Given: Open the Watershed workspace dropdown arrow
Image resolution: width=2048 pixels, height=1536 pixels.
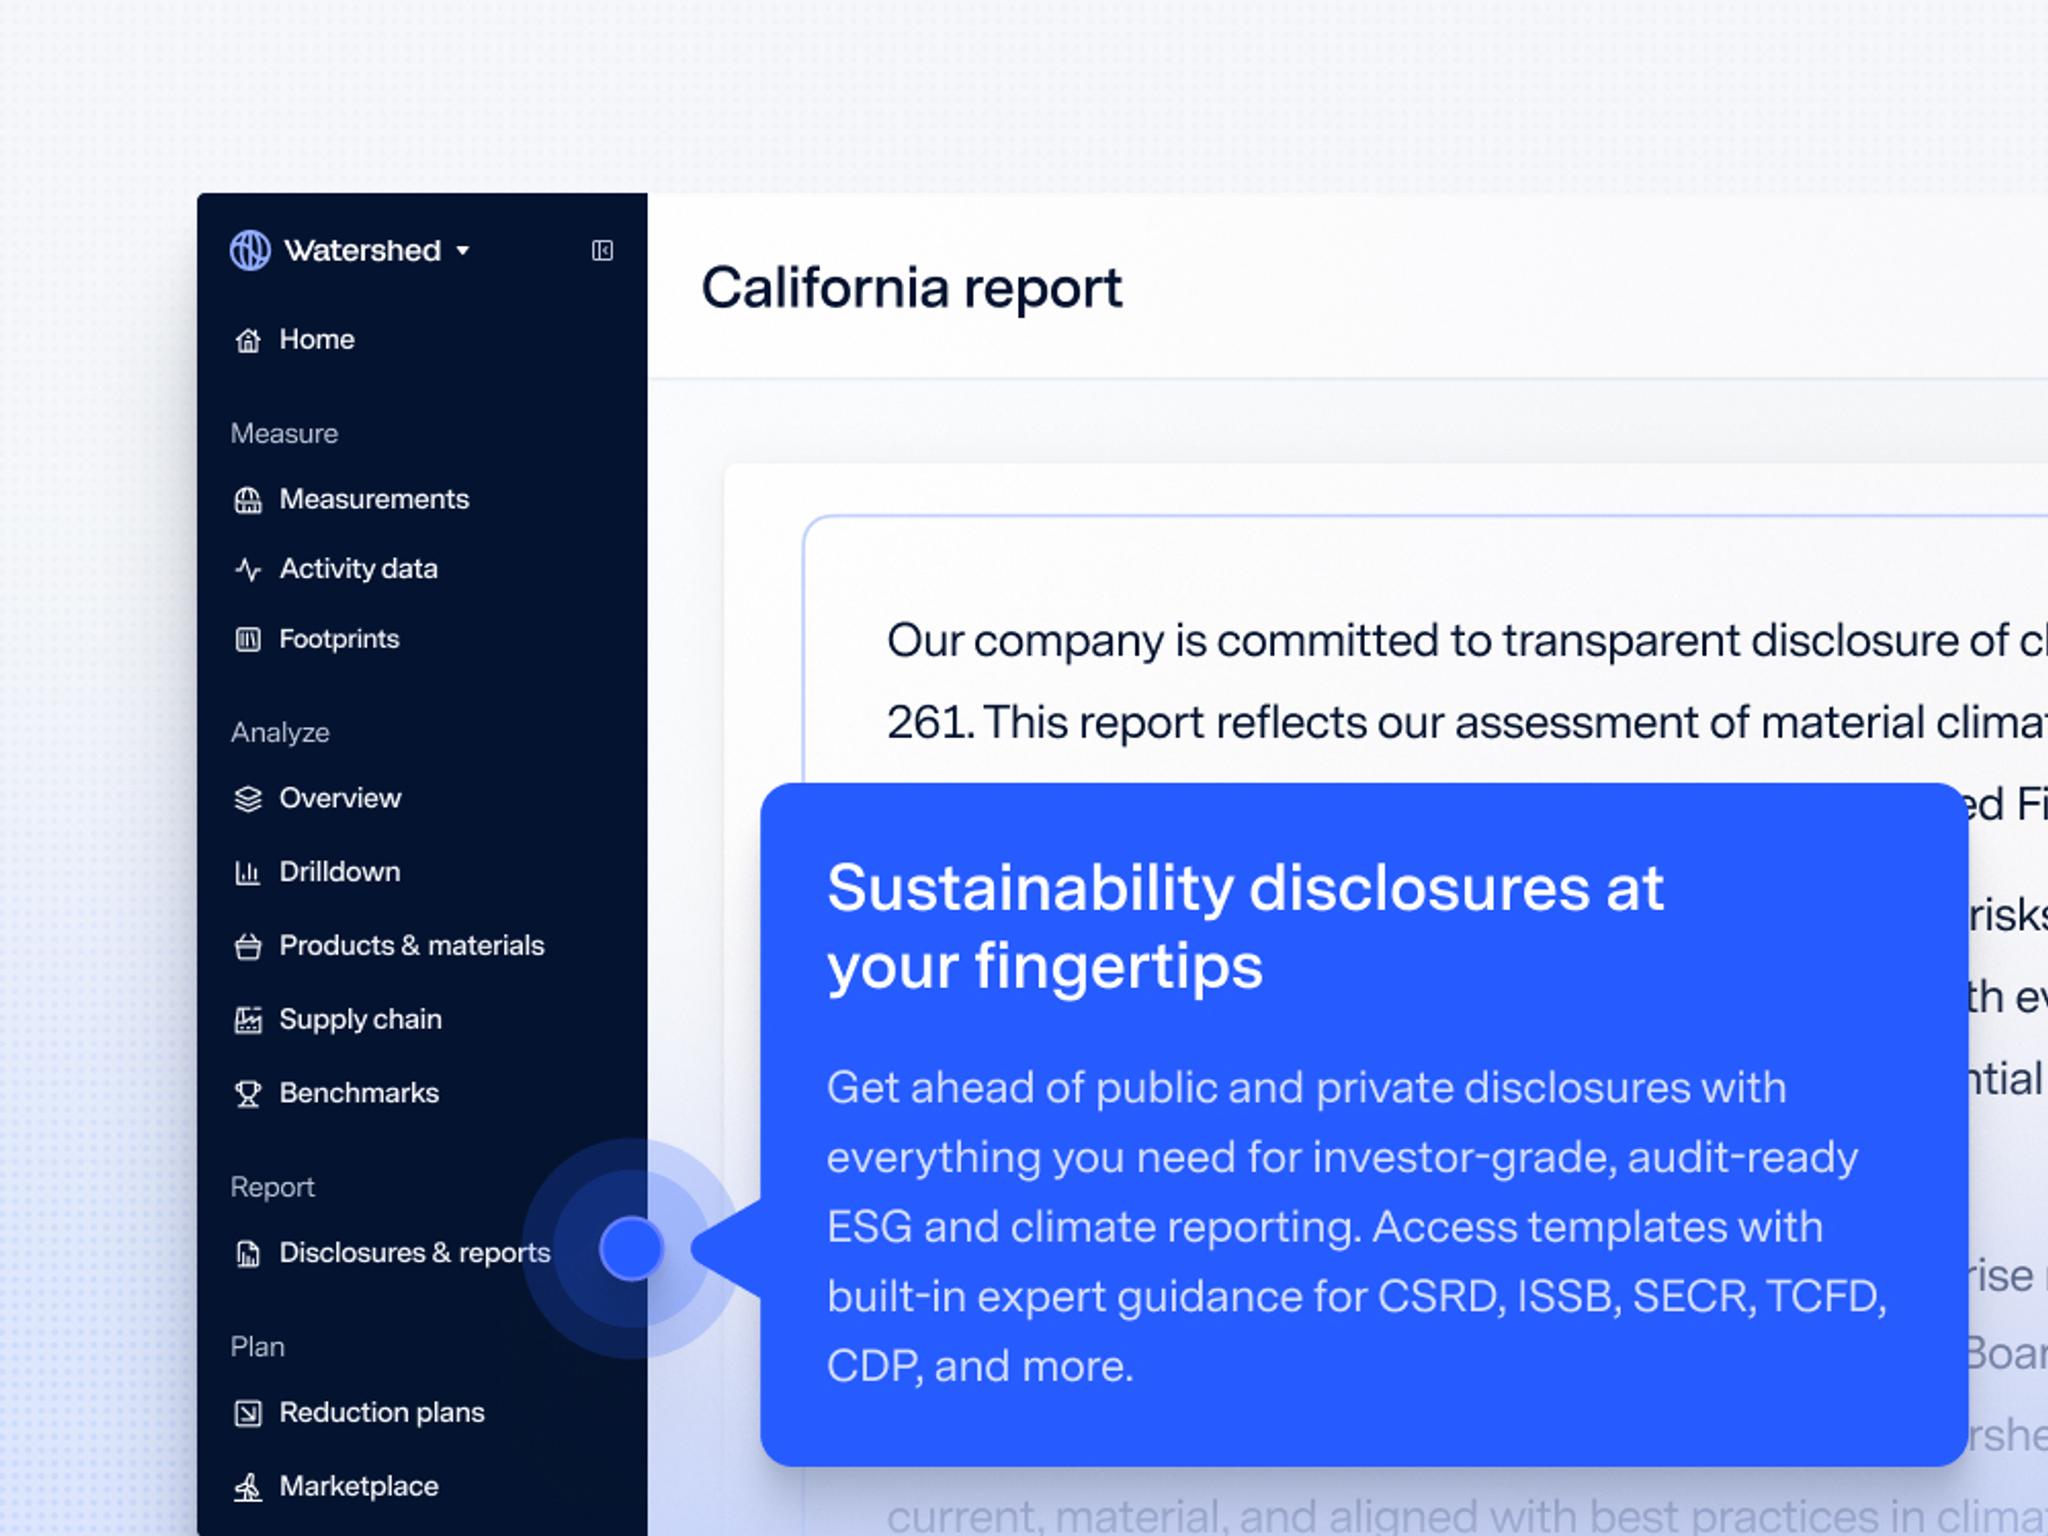Looking at the screenshot, I should tap(463, 251).
